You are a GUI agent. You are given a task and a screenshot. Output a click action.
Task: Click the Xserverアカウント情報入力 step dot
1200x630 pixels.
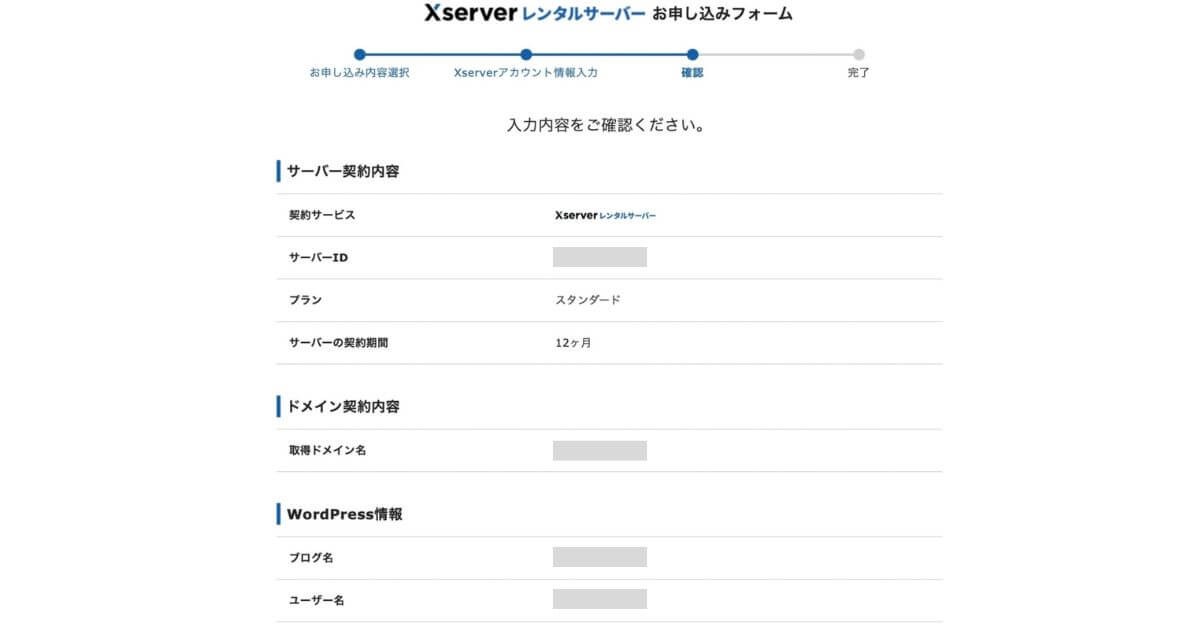[526, 55]
